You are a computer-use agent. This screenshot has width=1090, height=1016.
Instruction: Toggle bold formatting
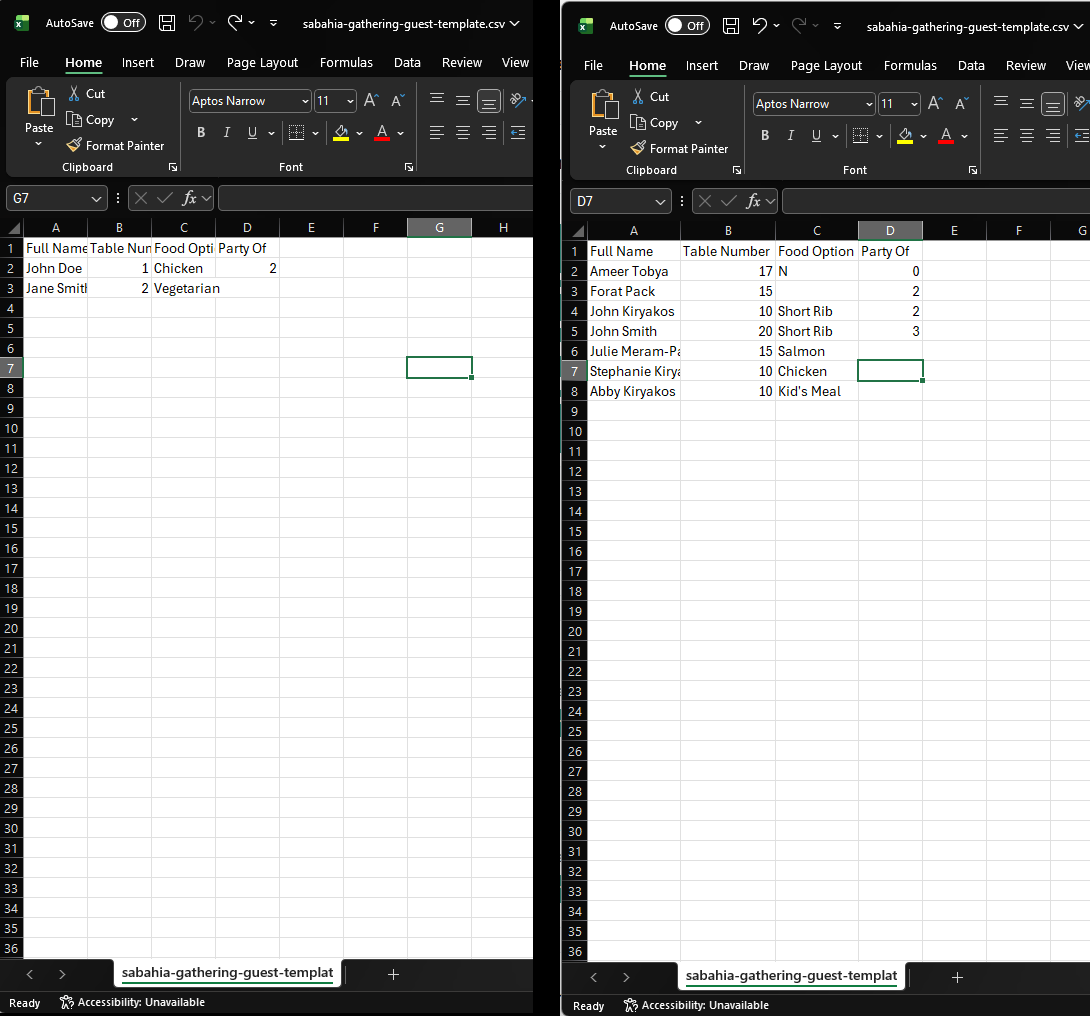pyautogui.click(x=201, y=132)
